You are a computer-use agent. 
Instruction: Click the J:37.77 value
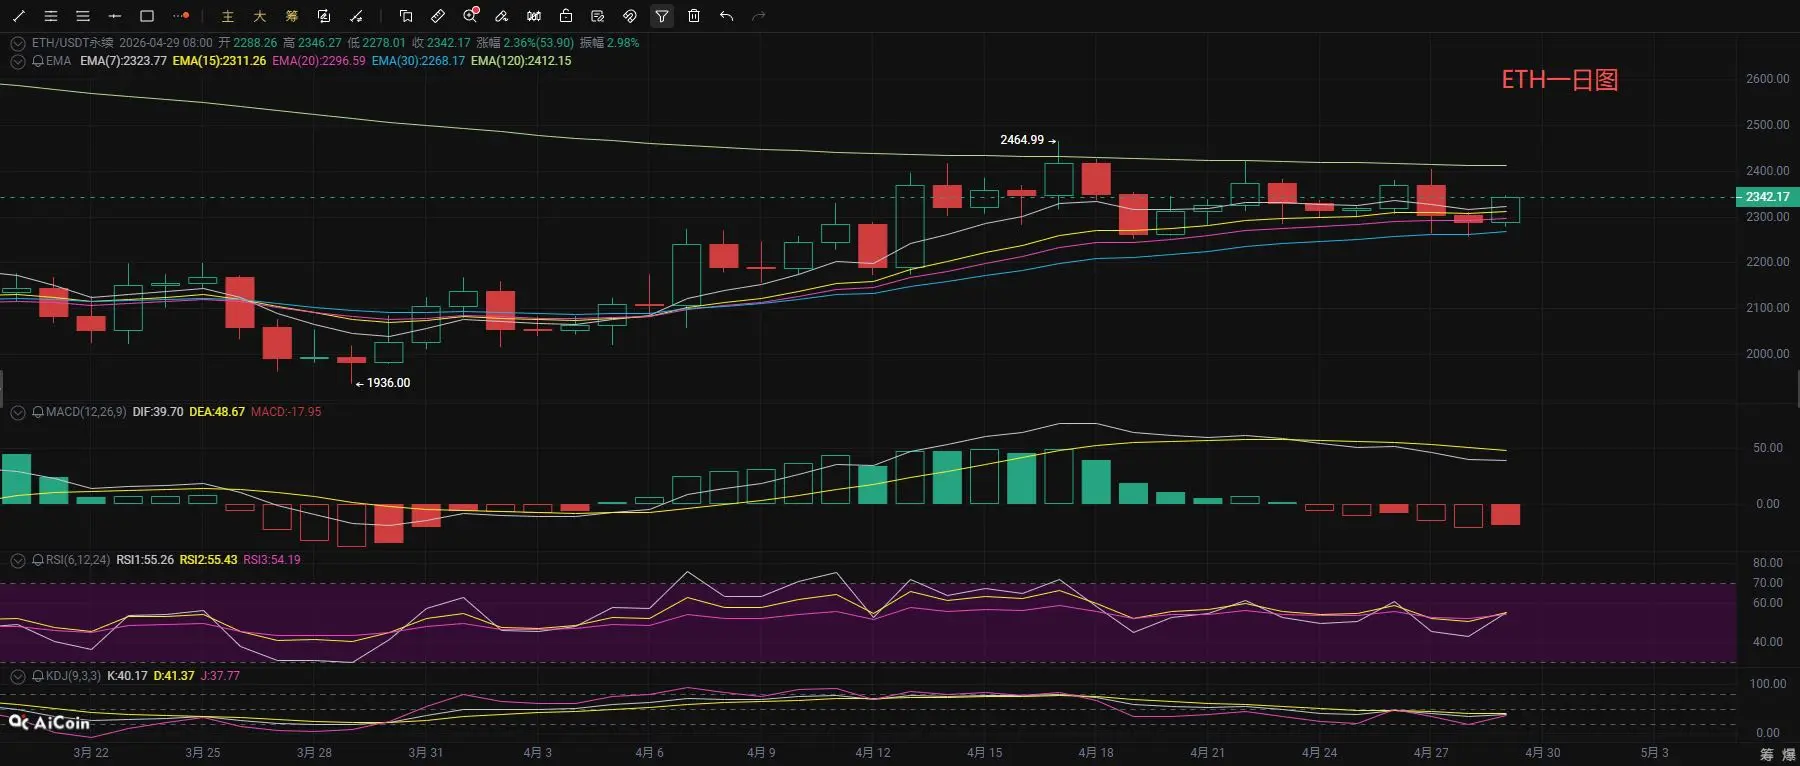[220, 676]
